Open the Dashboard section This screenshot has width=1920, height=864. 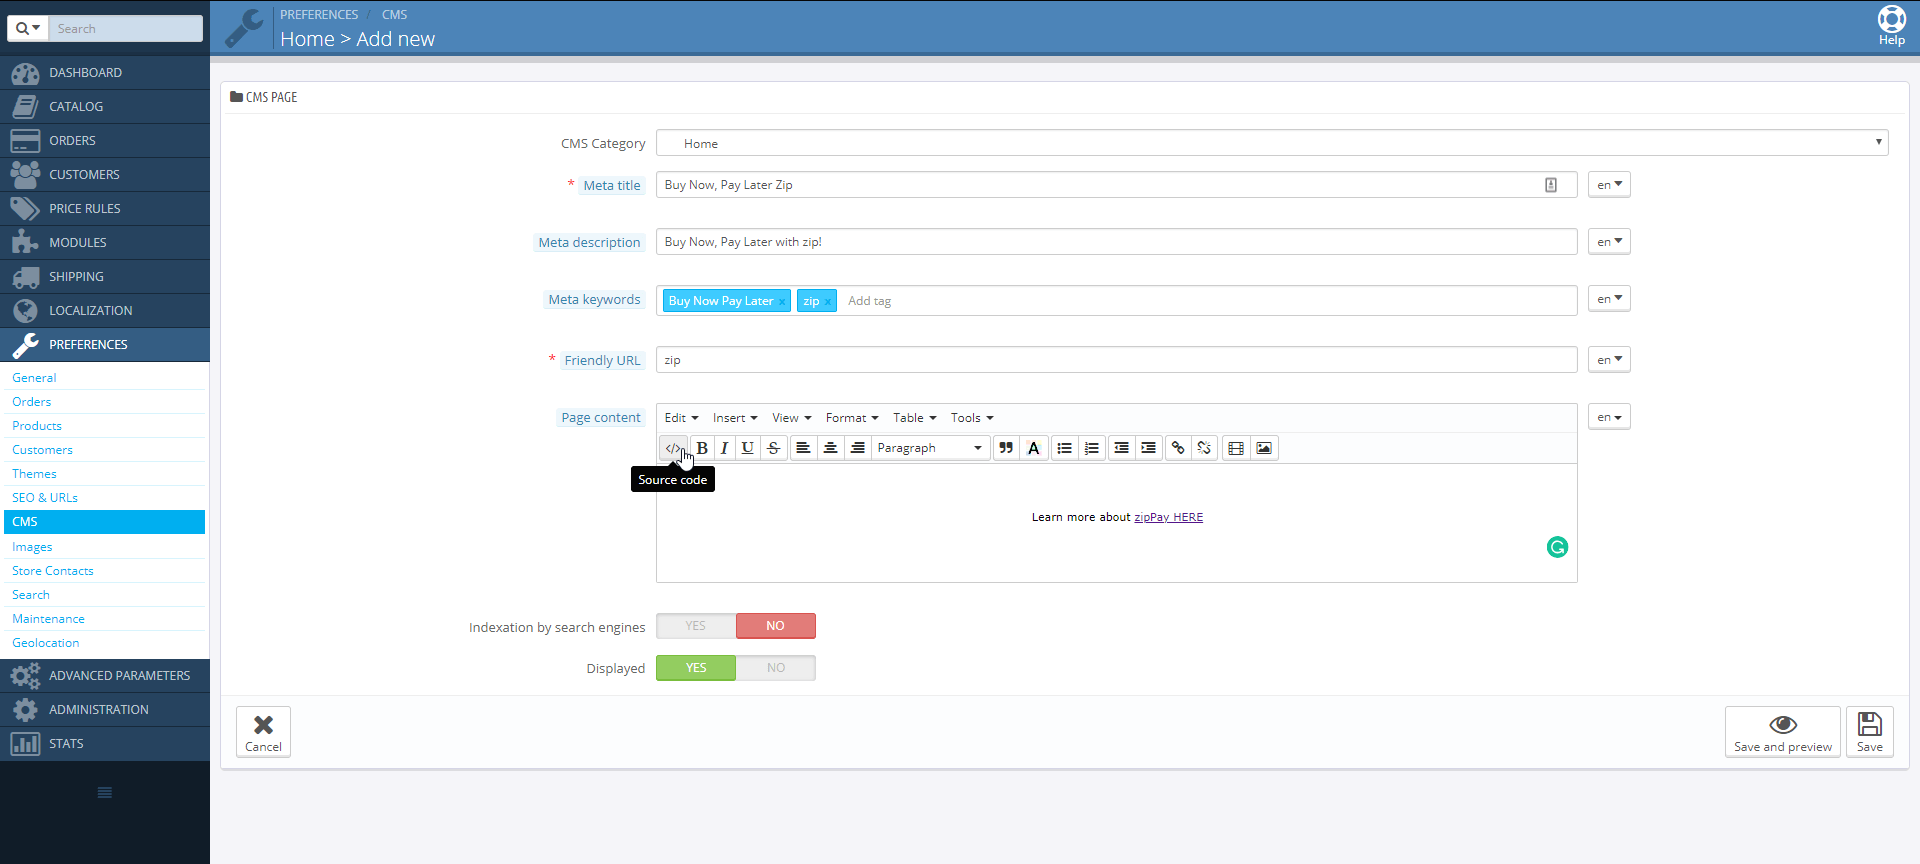[105, 73]
